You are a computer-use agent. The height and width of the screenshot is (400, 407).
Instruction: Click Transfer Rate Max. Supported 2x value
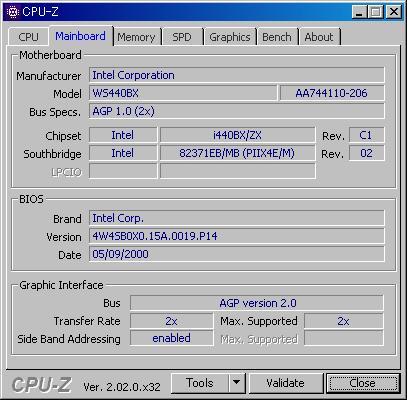click(x=344, y=321)
